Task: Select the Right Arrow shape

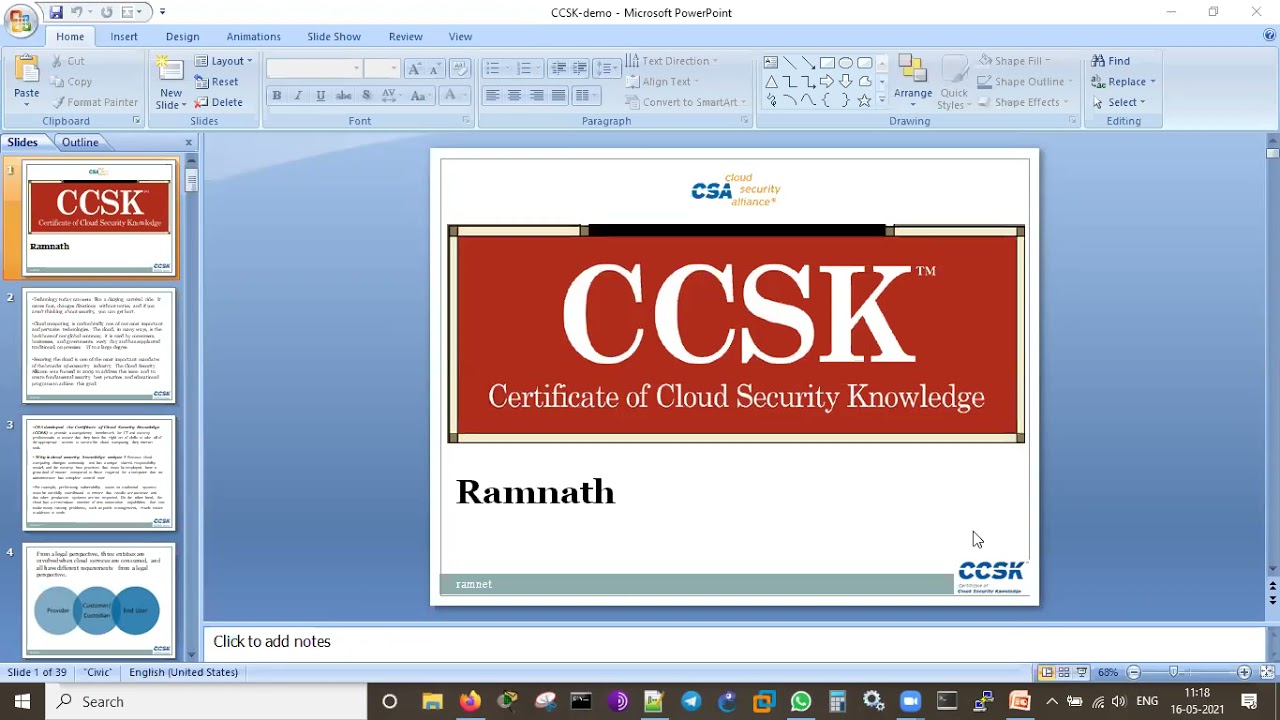Action: (827, 81)
